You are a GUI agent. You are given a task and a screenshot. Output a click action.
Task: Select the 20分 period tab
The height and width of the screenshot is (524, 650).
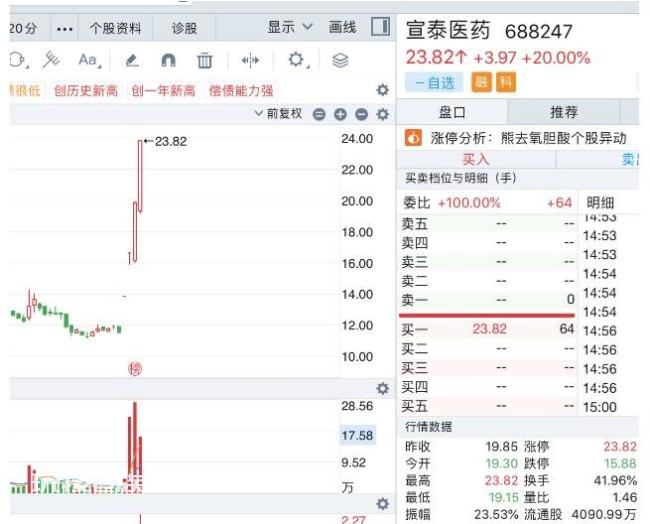(x=25, y=28)
